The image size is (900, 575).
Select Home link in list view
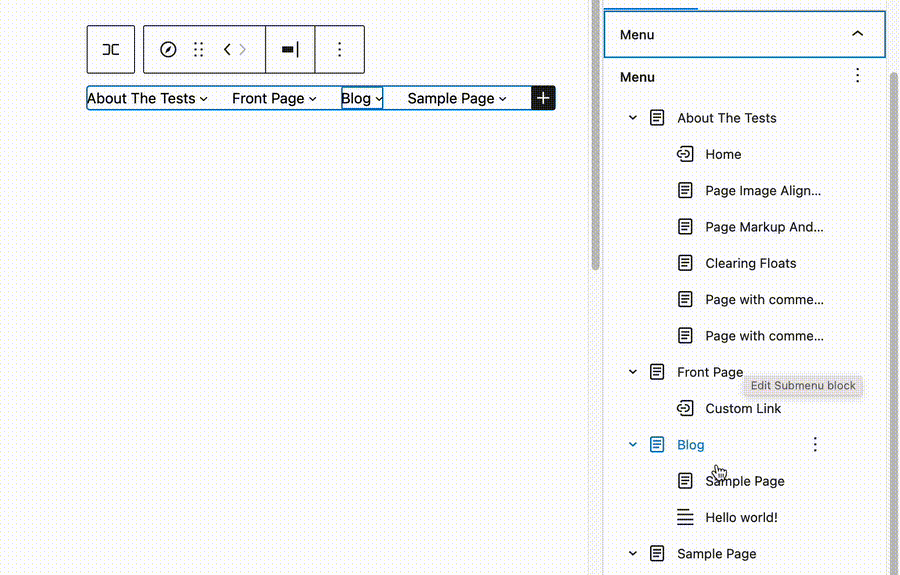coord(723,154)
